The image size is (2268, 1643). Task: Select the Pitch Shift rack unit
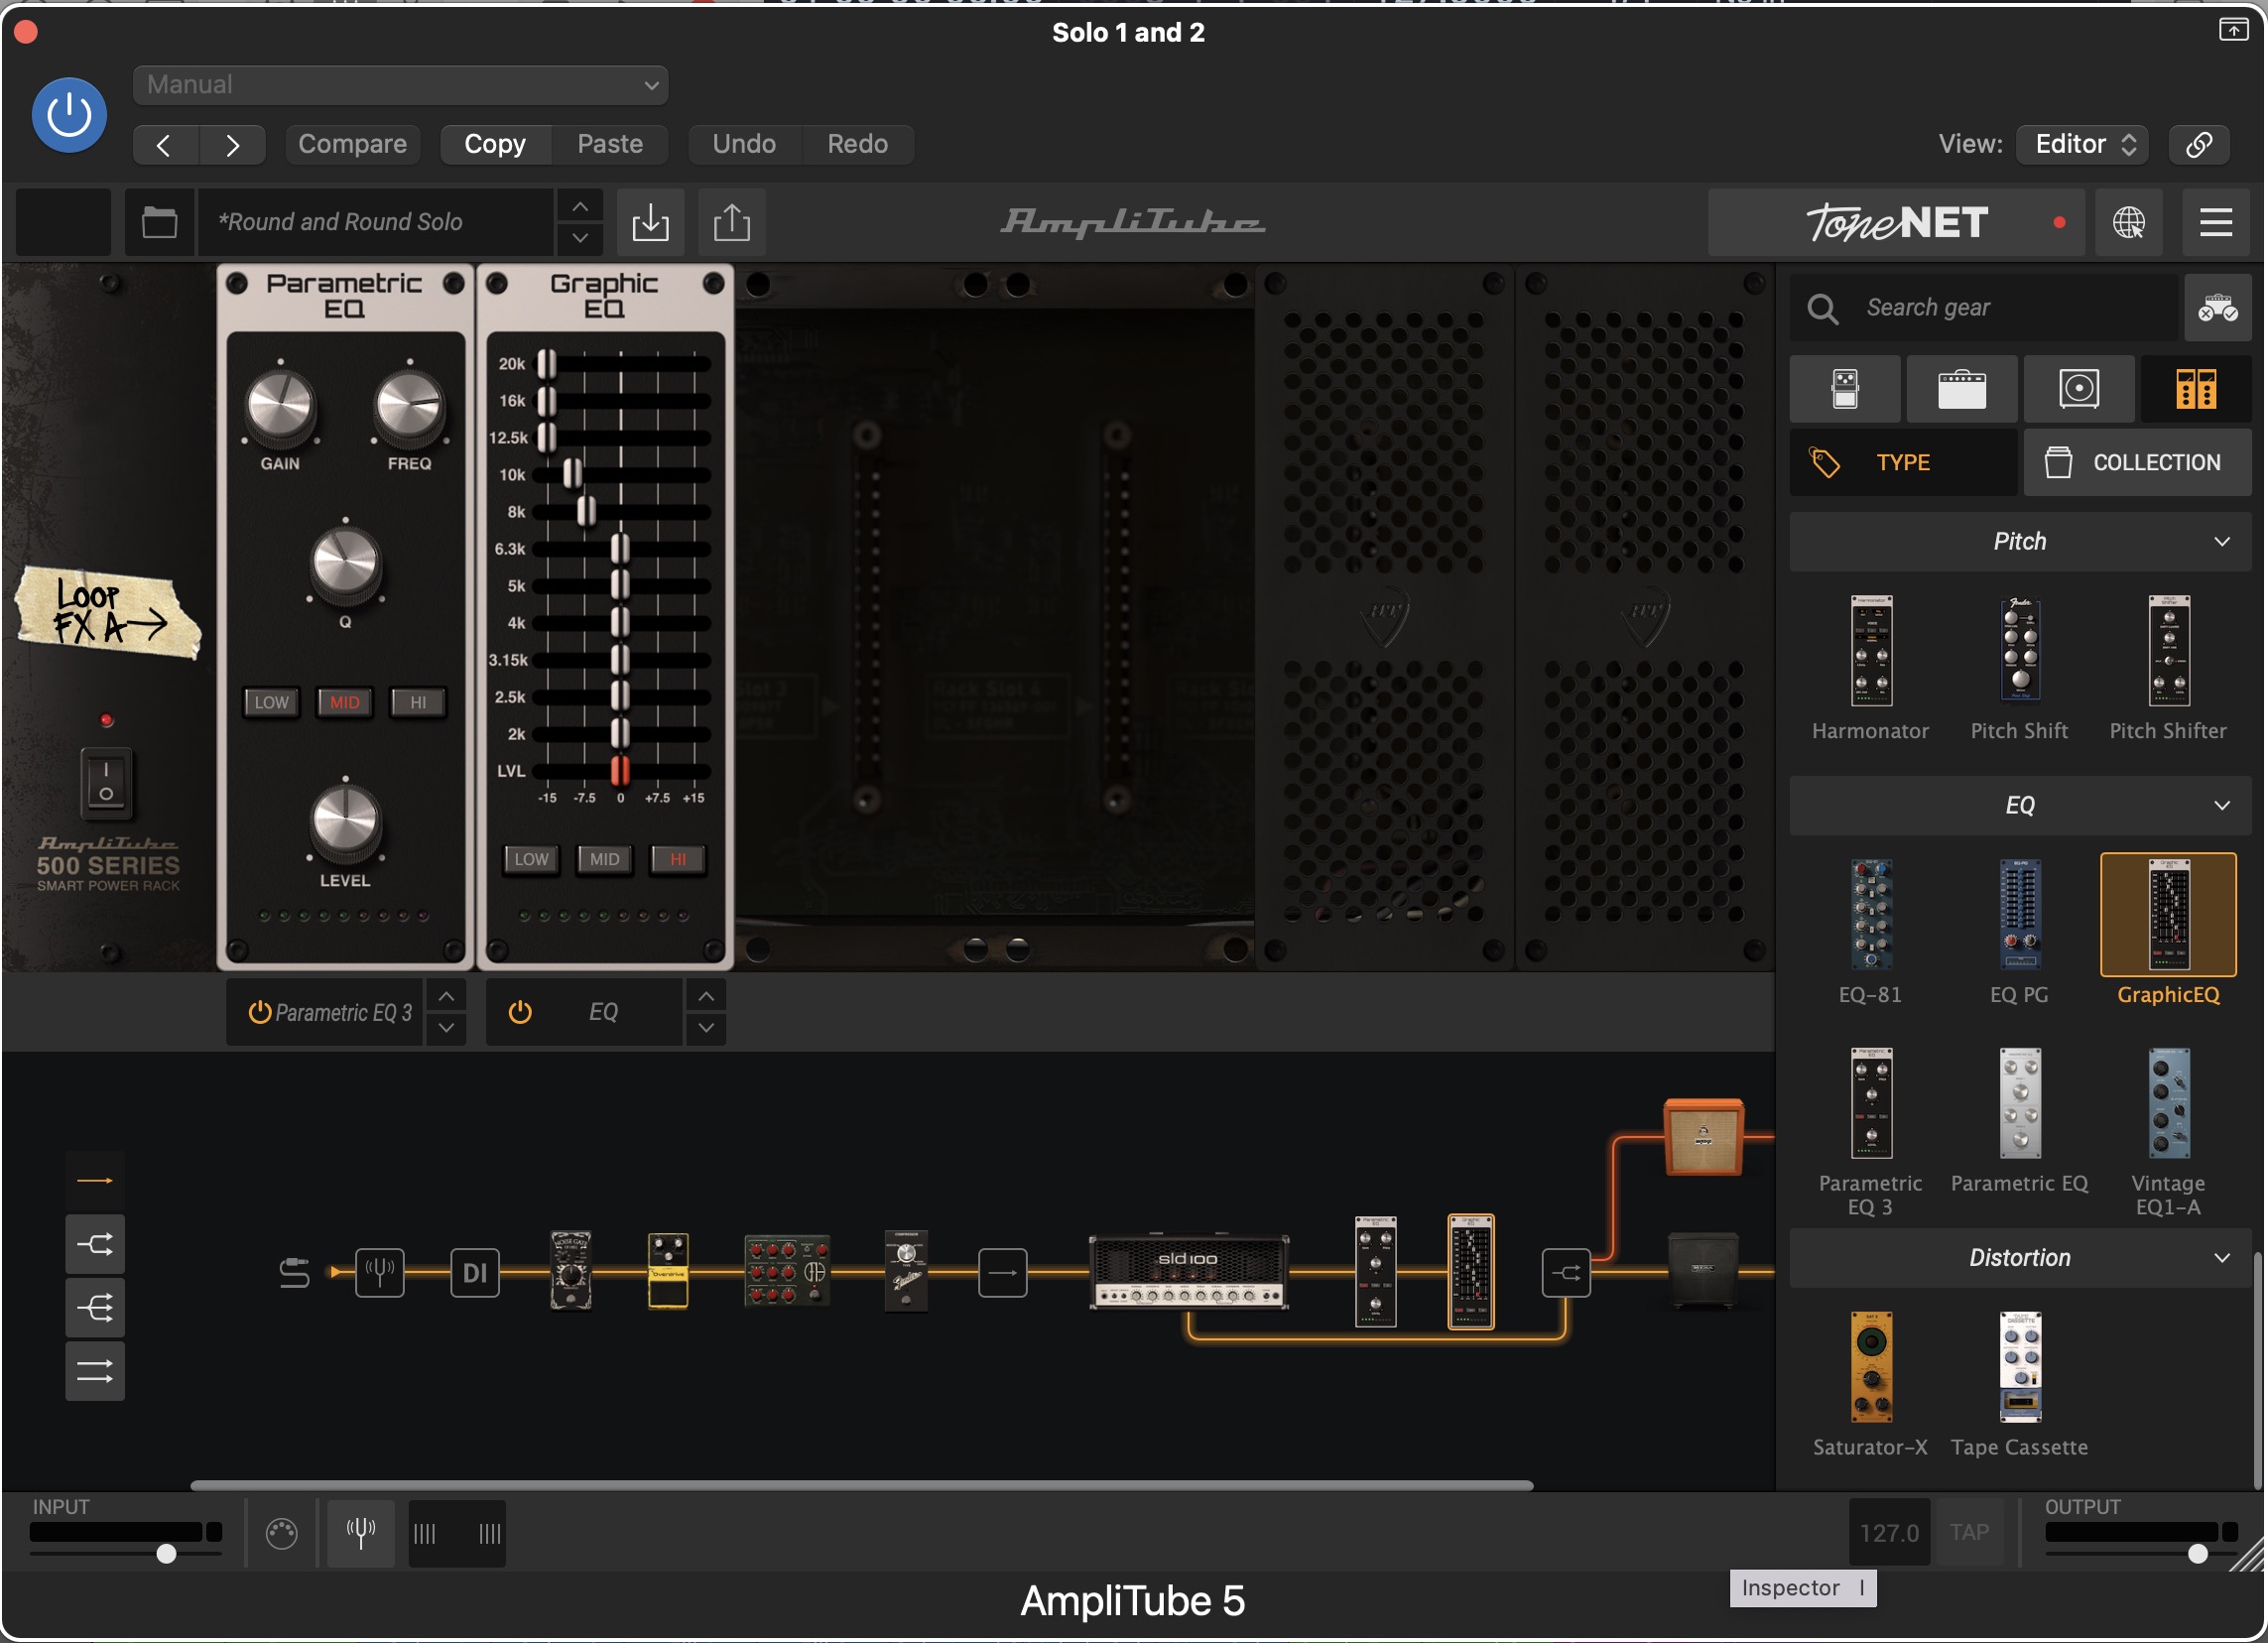point(2020,668)
